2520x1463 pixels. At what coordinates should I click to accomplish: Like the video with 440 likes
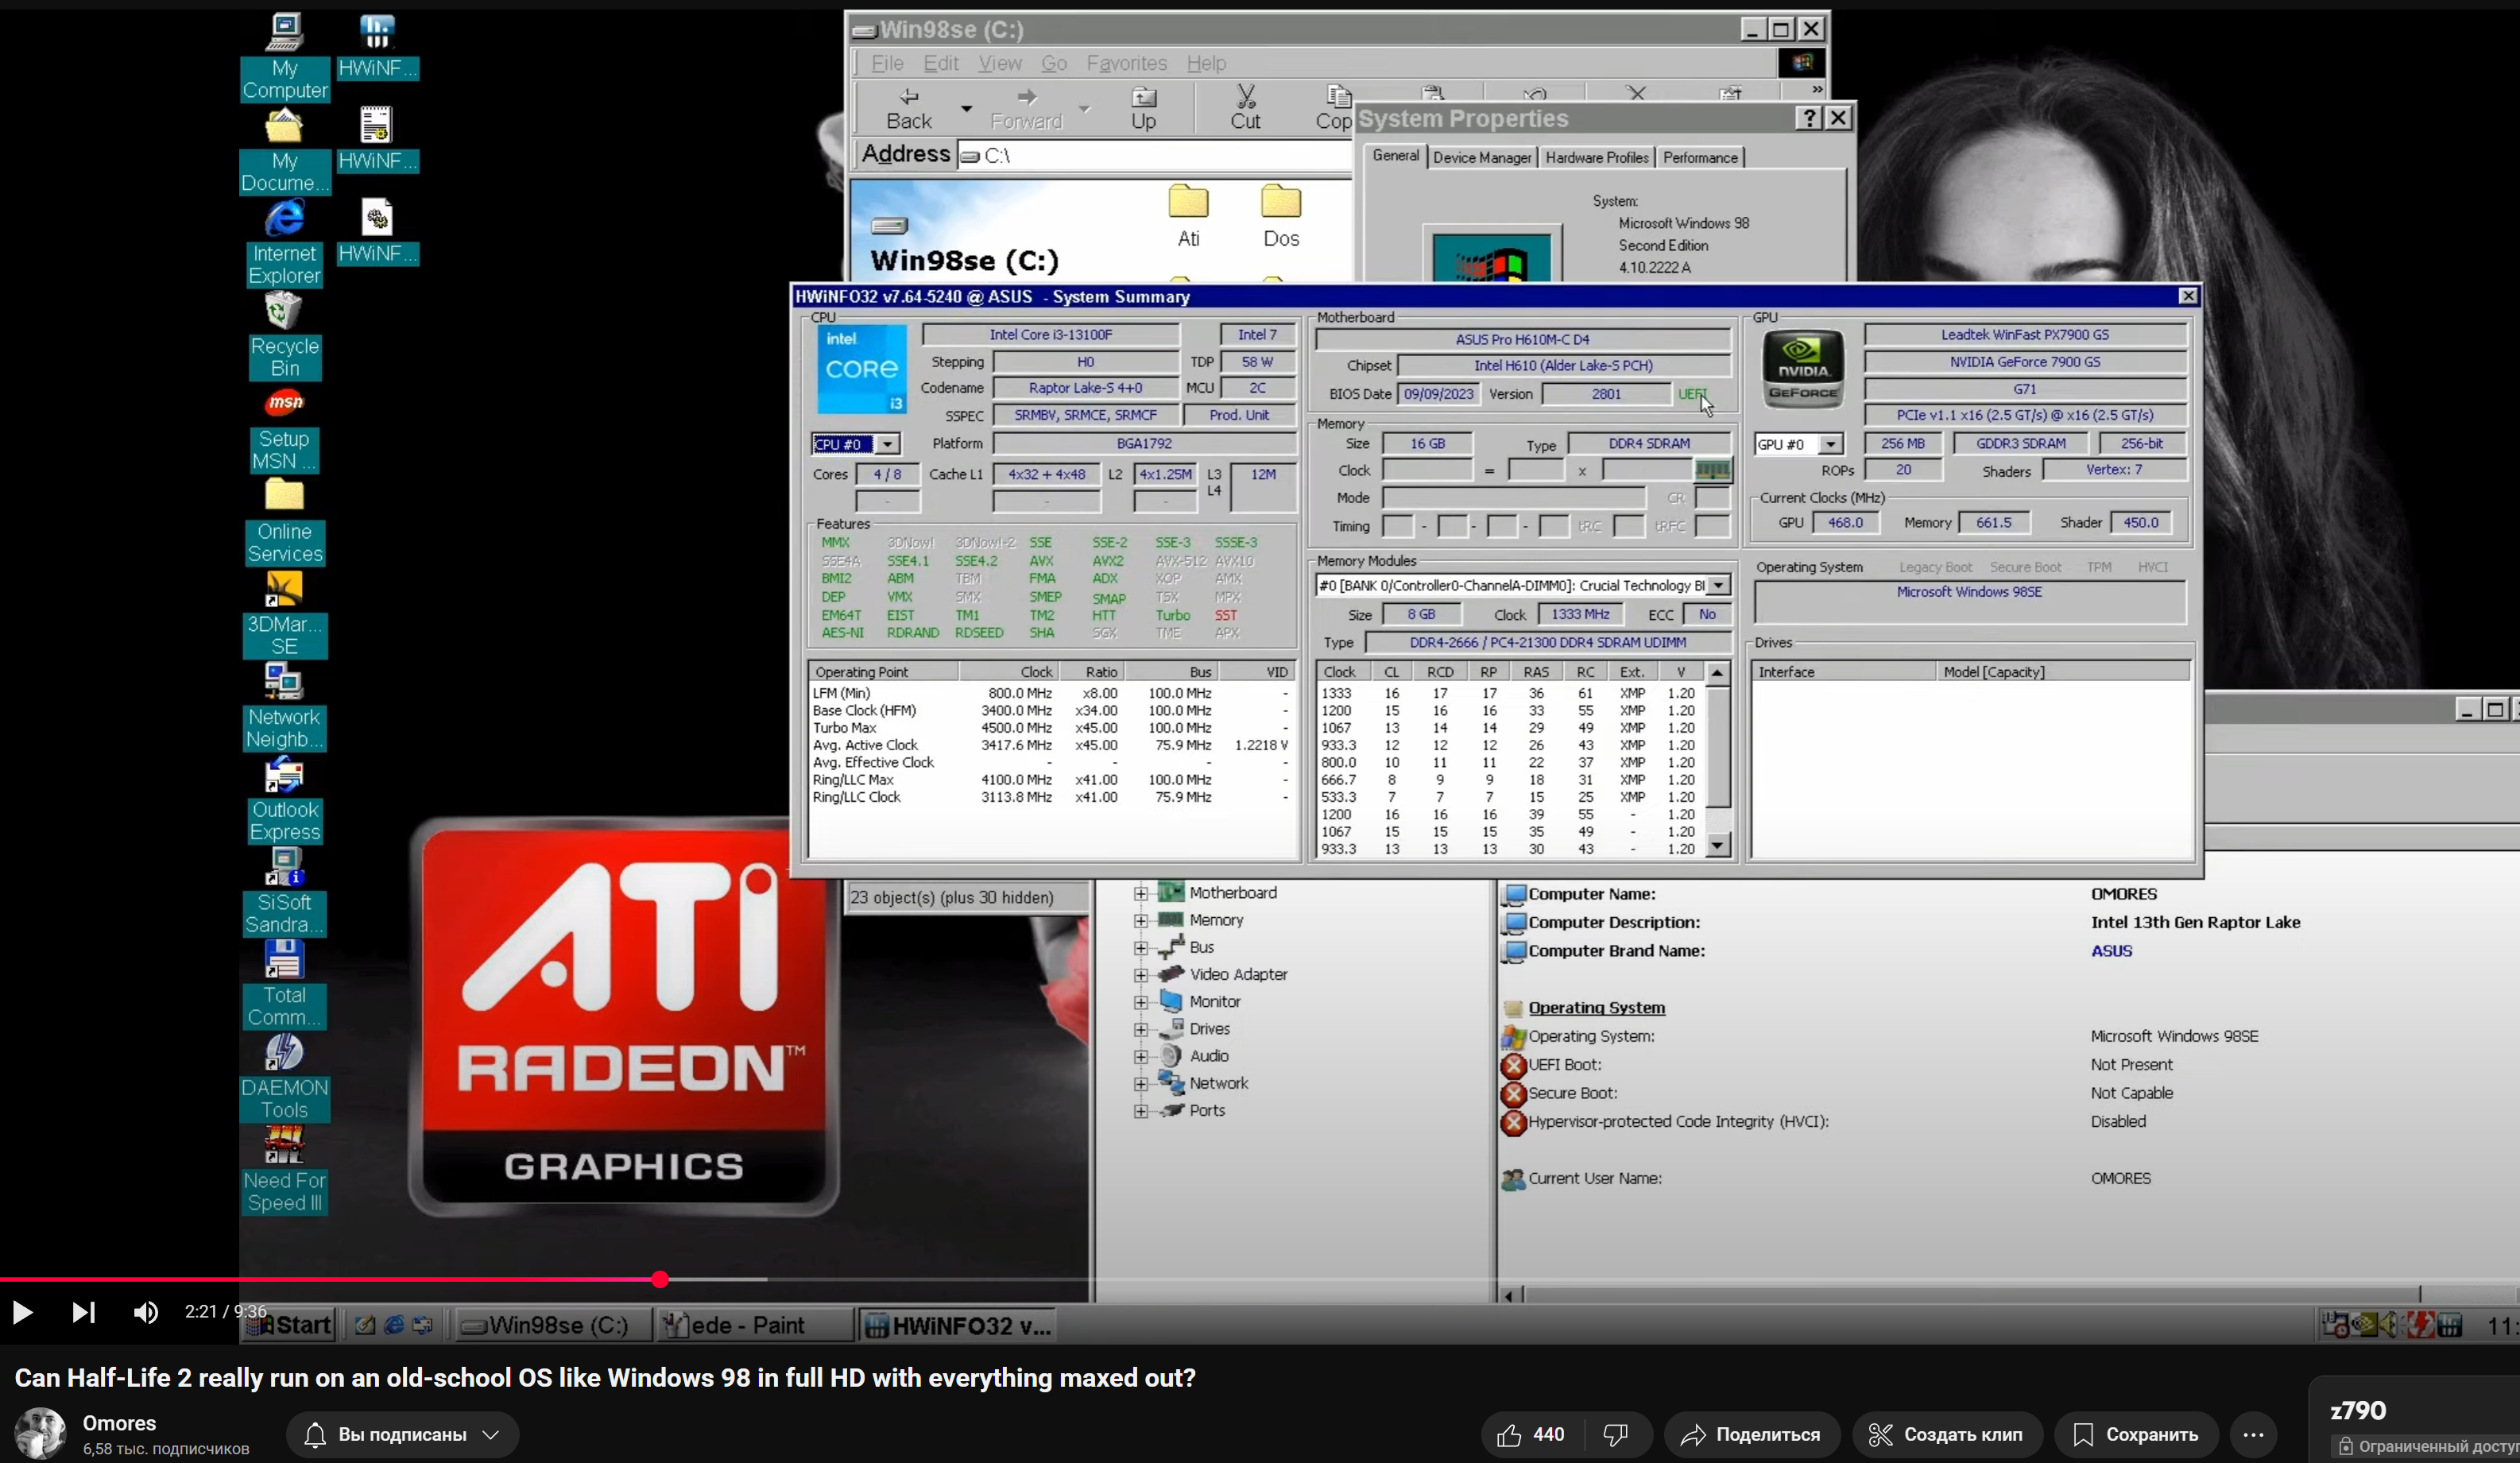[1531, 1435]
